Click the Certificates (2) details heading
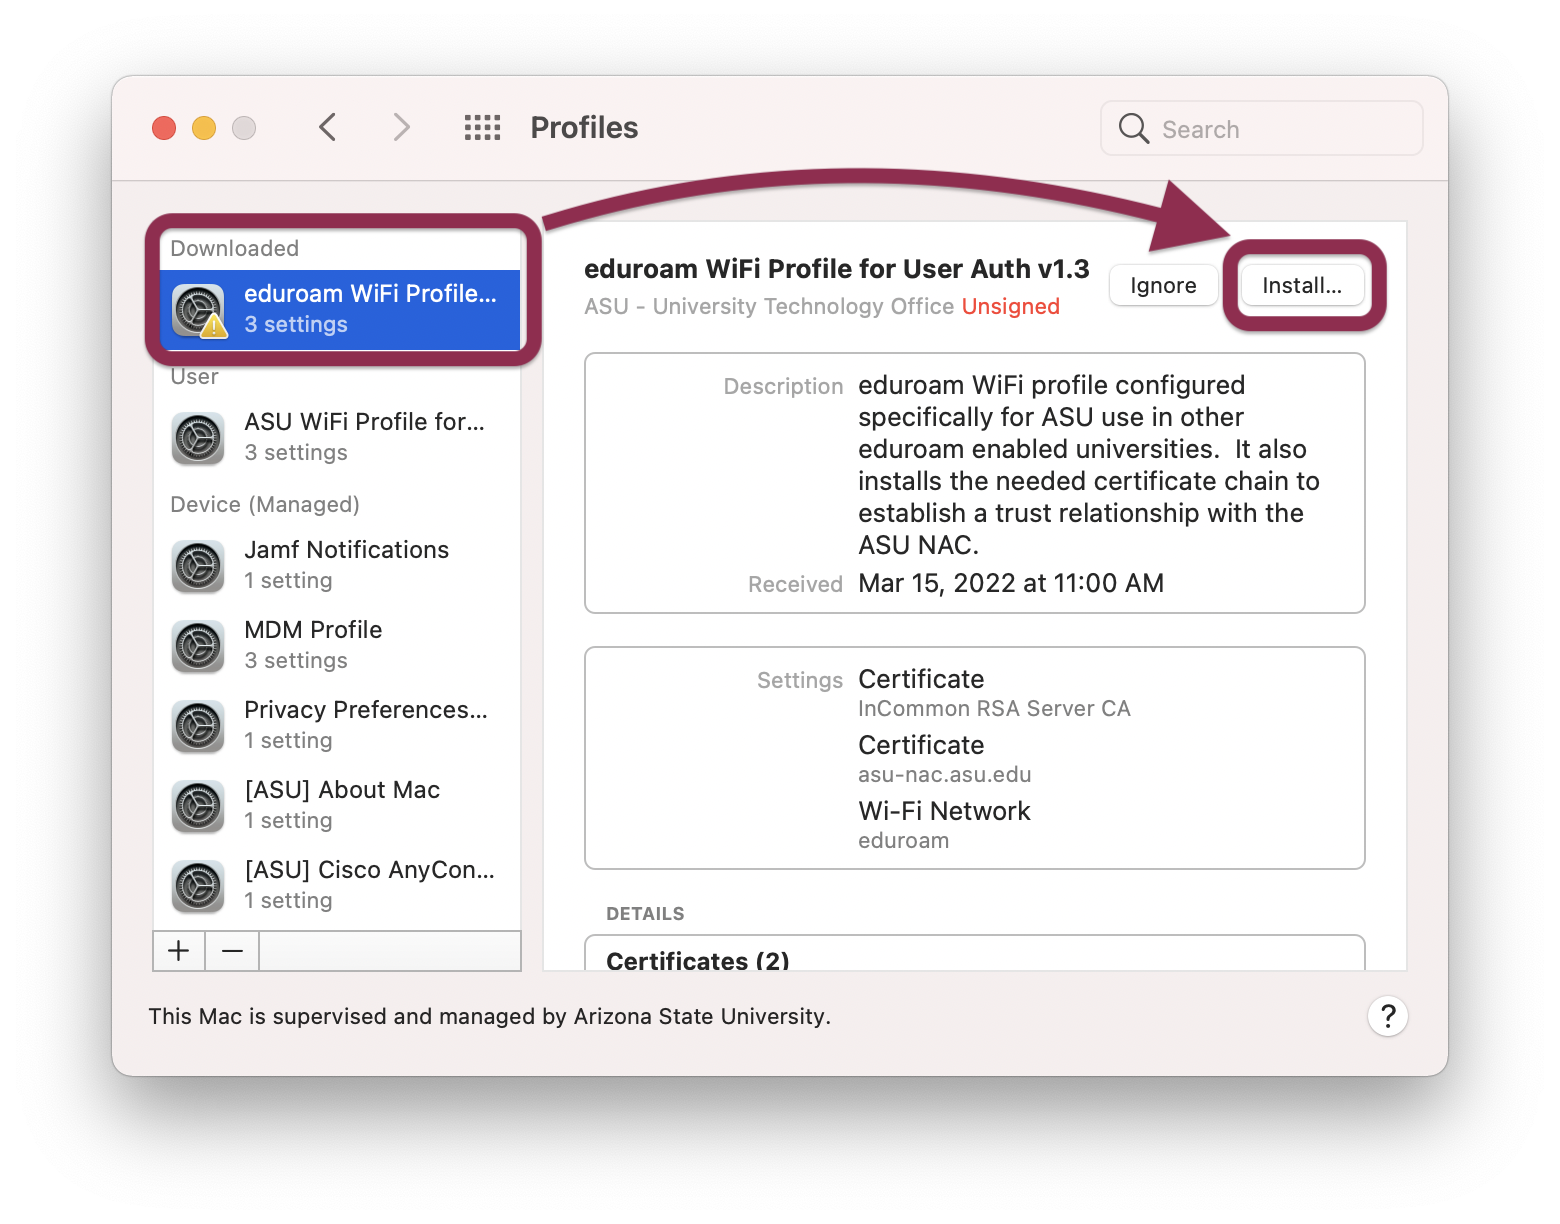 coord(697,960)
